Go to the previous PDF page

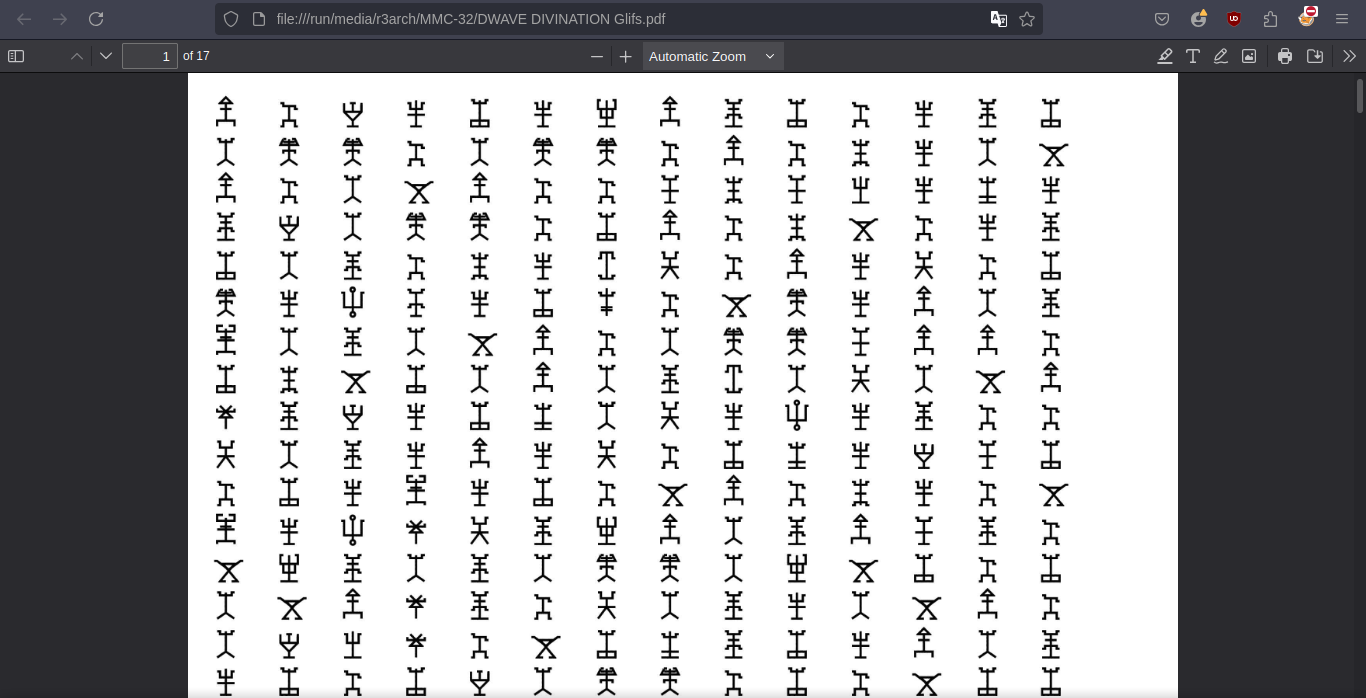[77, 56]
